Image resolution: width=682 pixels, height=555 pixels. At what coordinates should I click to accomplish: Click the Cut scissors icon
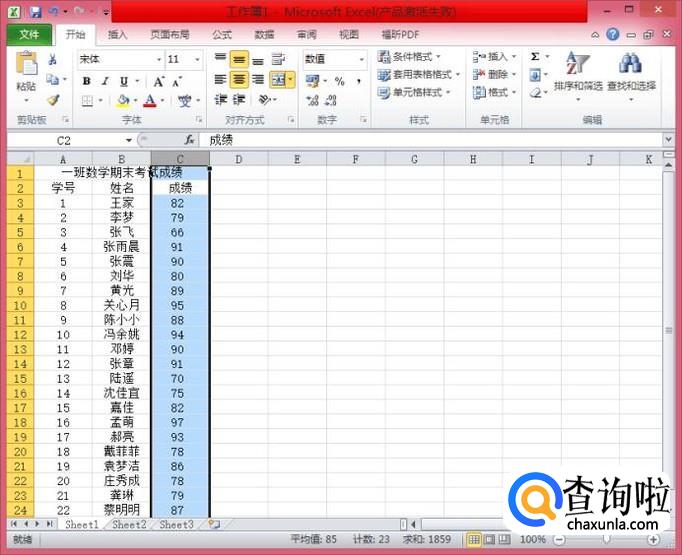pos(53,59)
